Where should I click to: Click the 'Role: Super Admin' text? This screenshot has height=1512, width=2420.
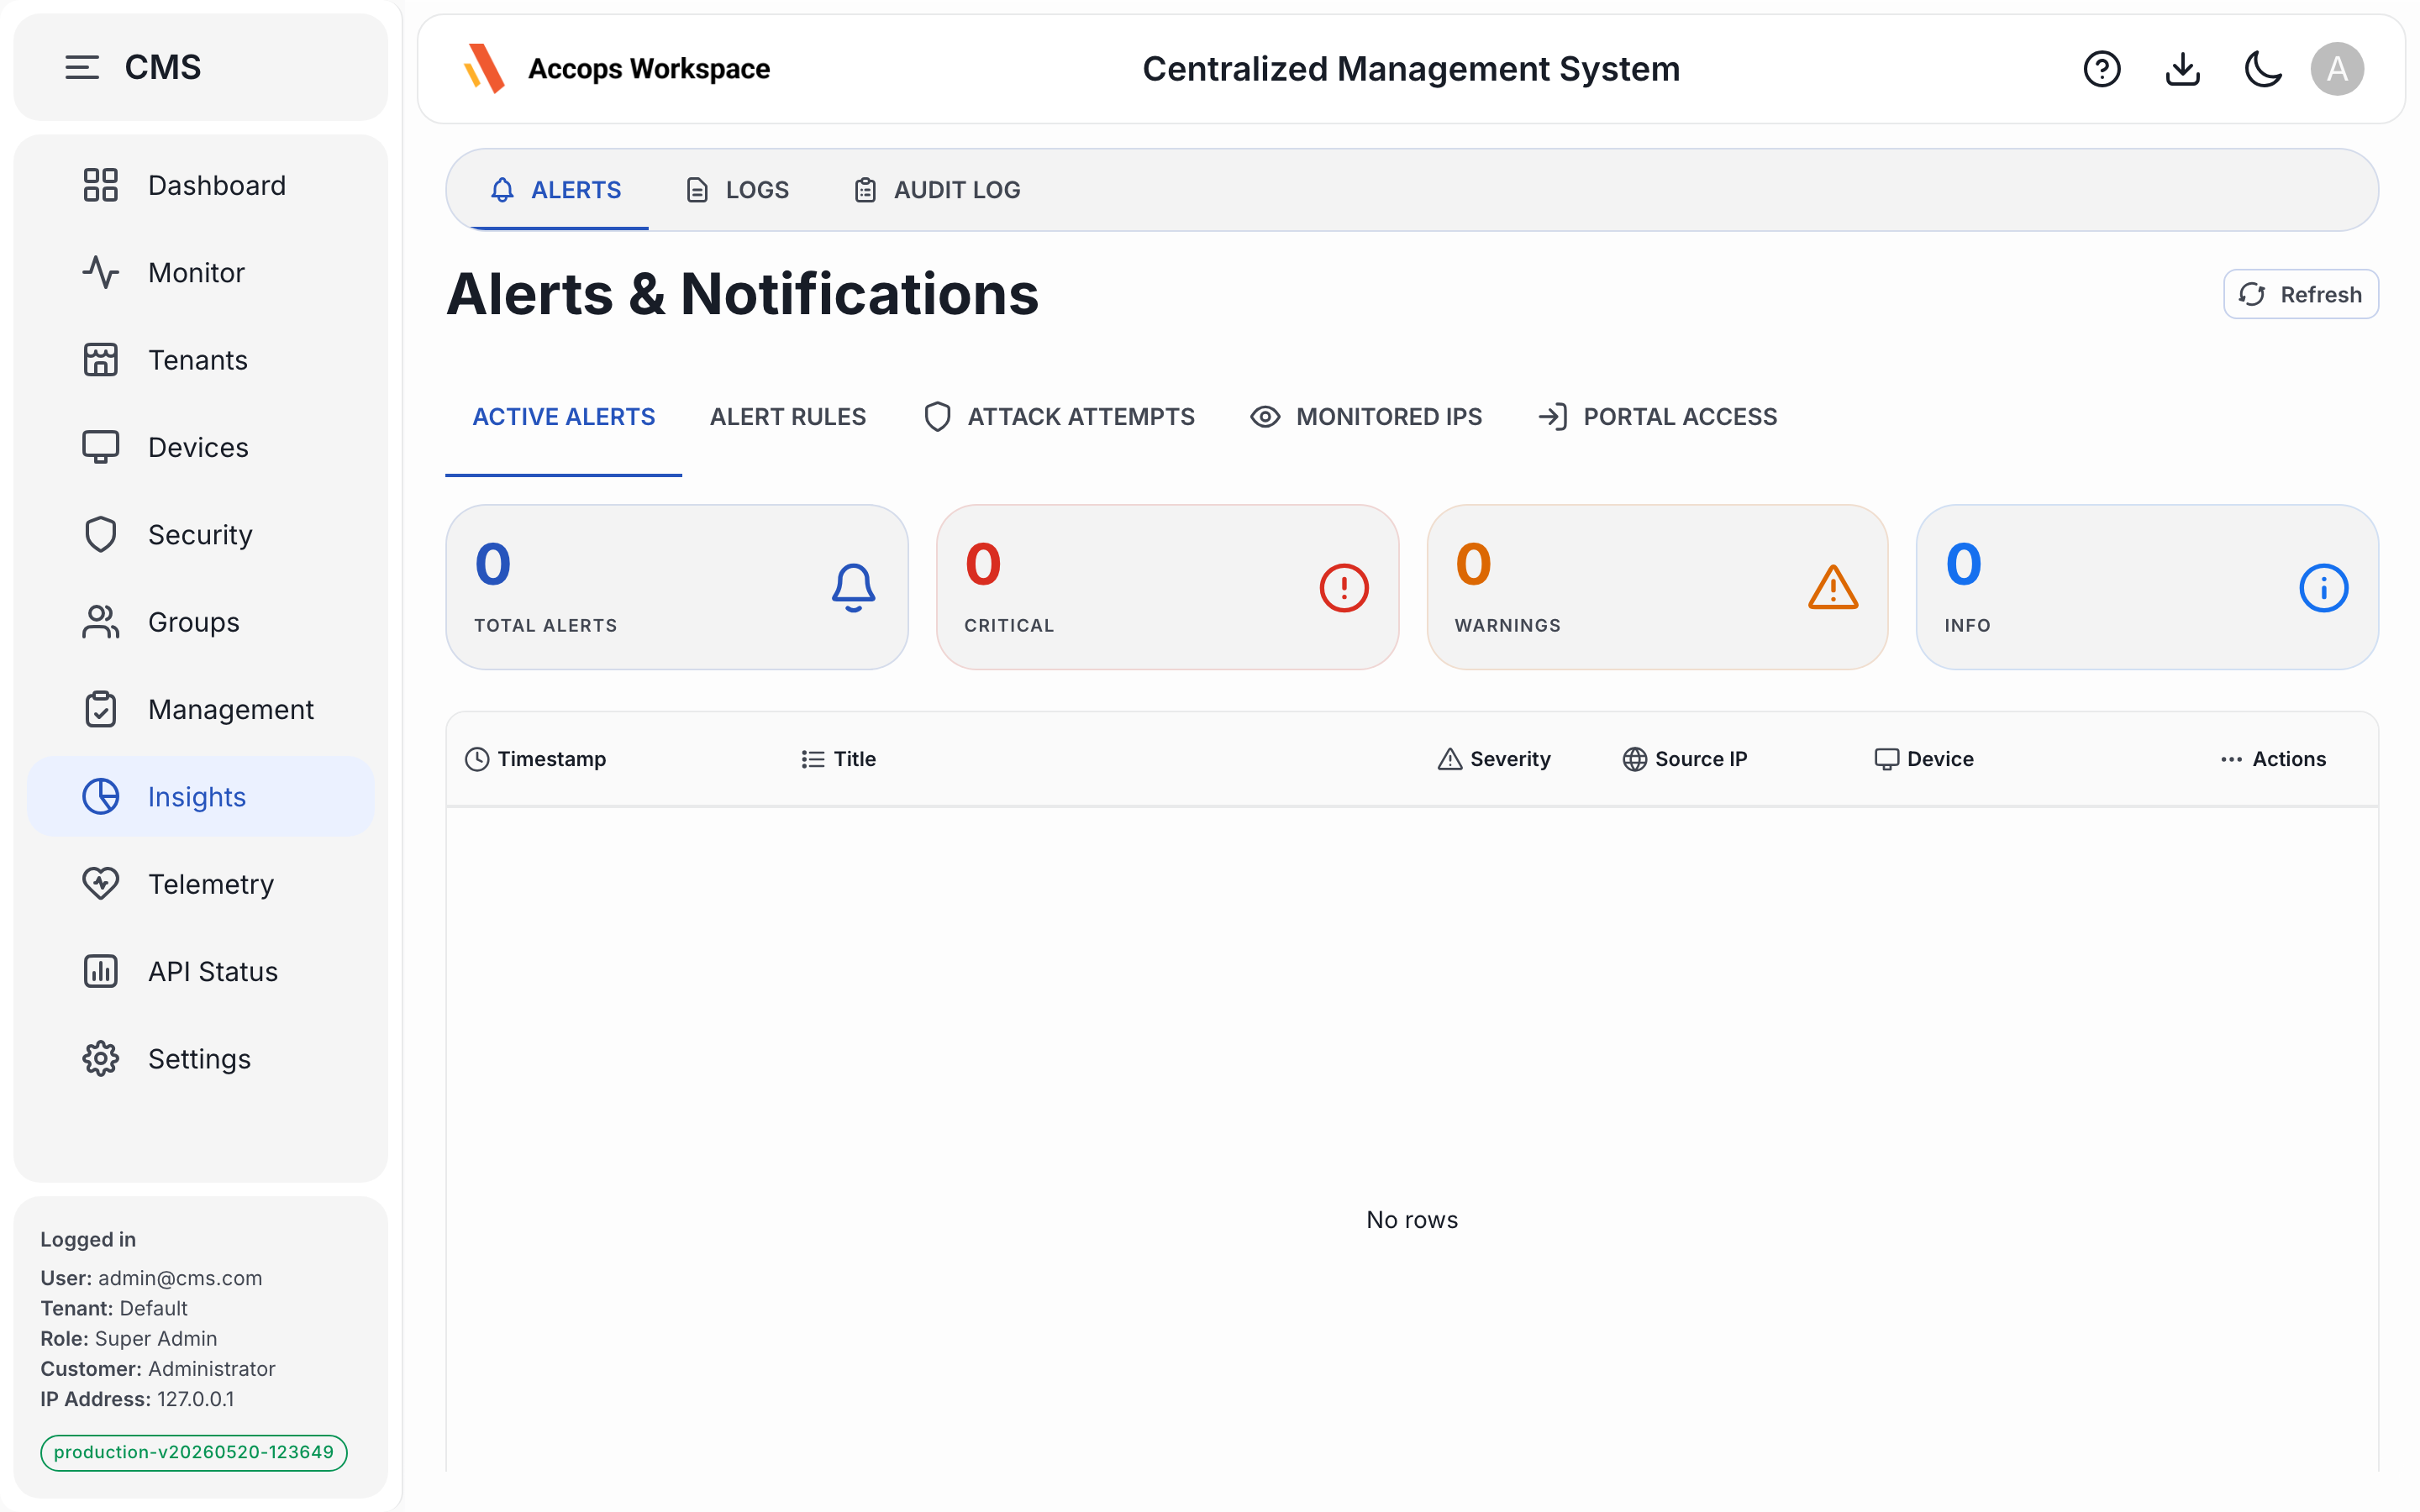click(x=129, y=1338)
